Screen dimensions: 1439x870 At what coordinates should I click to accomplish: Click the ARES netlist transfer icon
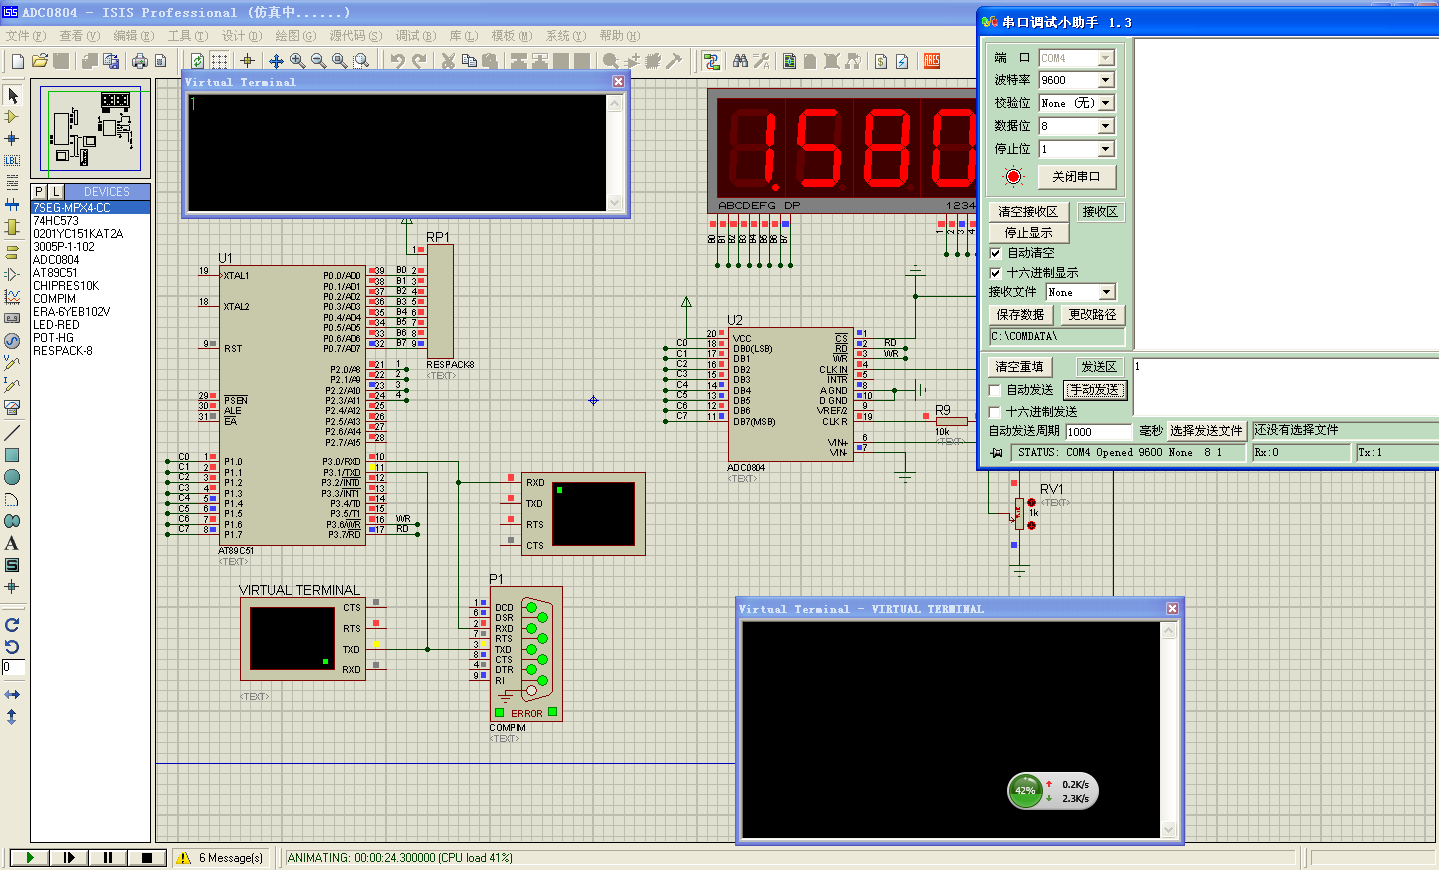pyautogui.click(x=932, y=61)
